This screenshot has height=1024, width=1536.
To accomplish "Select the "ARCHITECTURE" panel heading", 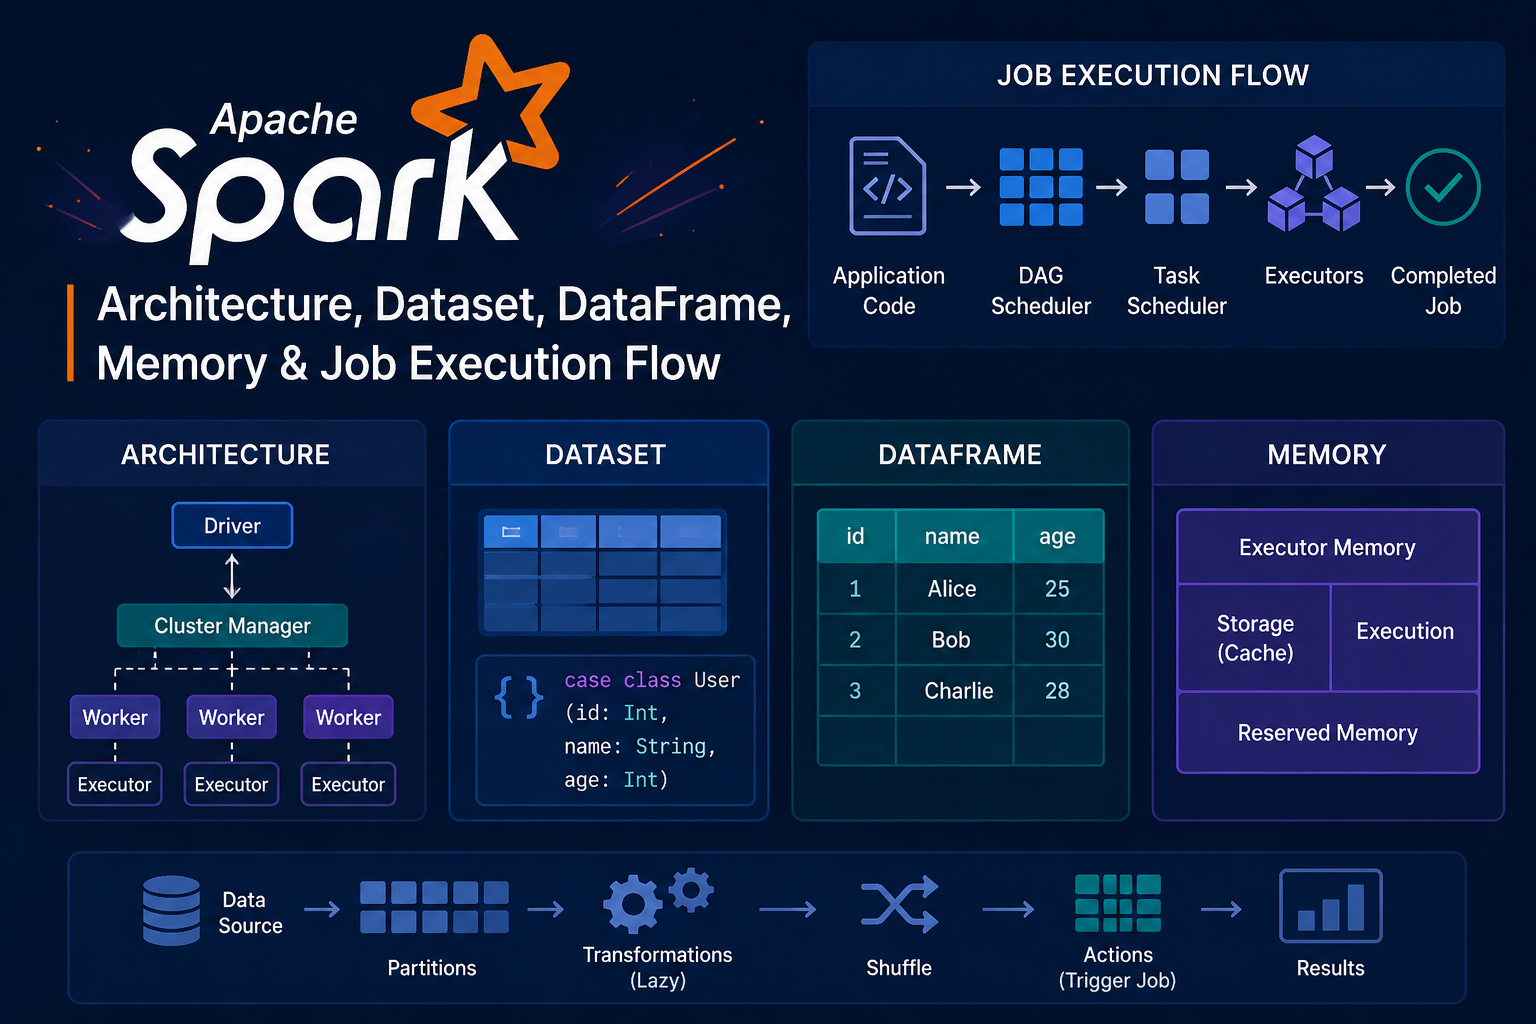I will (x=226, y=455).
